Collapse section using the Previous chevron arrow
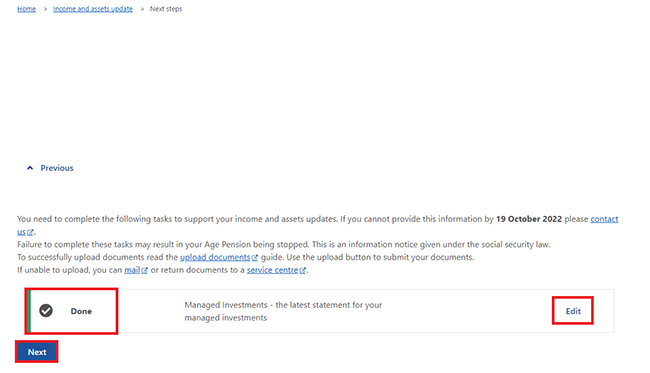The height and width of the screenshot is (373, 650). click(x=30, y=168)
